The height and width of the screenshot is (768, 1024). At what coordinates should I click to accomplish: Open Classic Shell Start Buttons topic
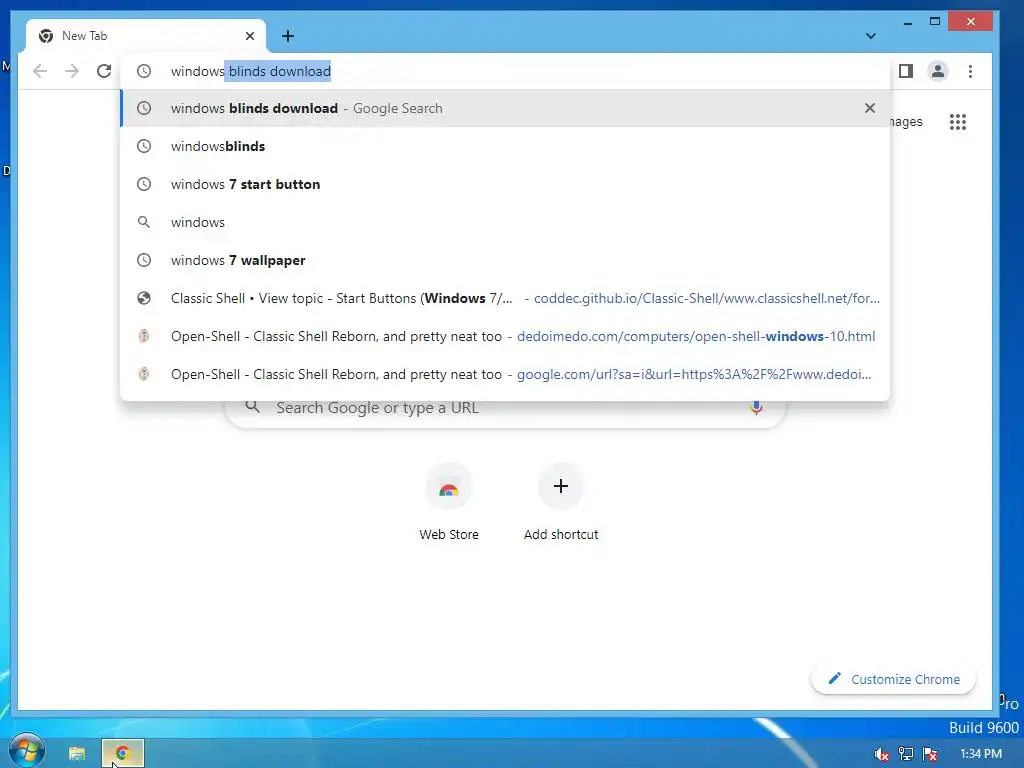505,298
